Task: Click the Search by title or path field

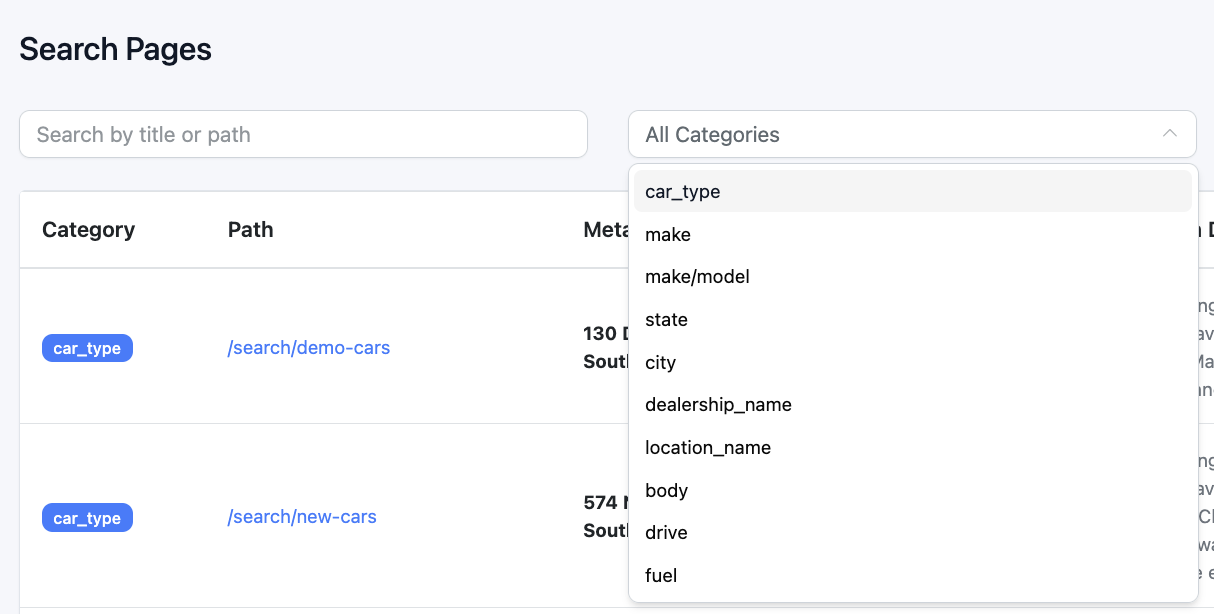Action: click(303, 134)
